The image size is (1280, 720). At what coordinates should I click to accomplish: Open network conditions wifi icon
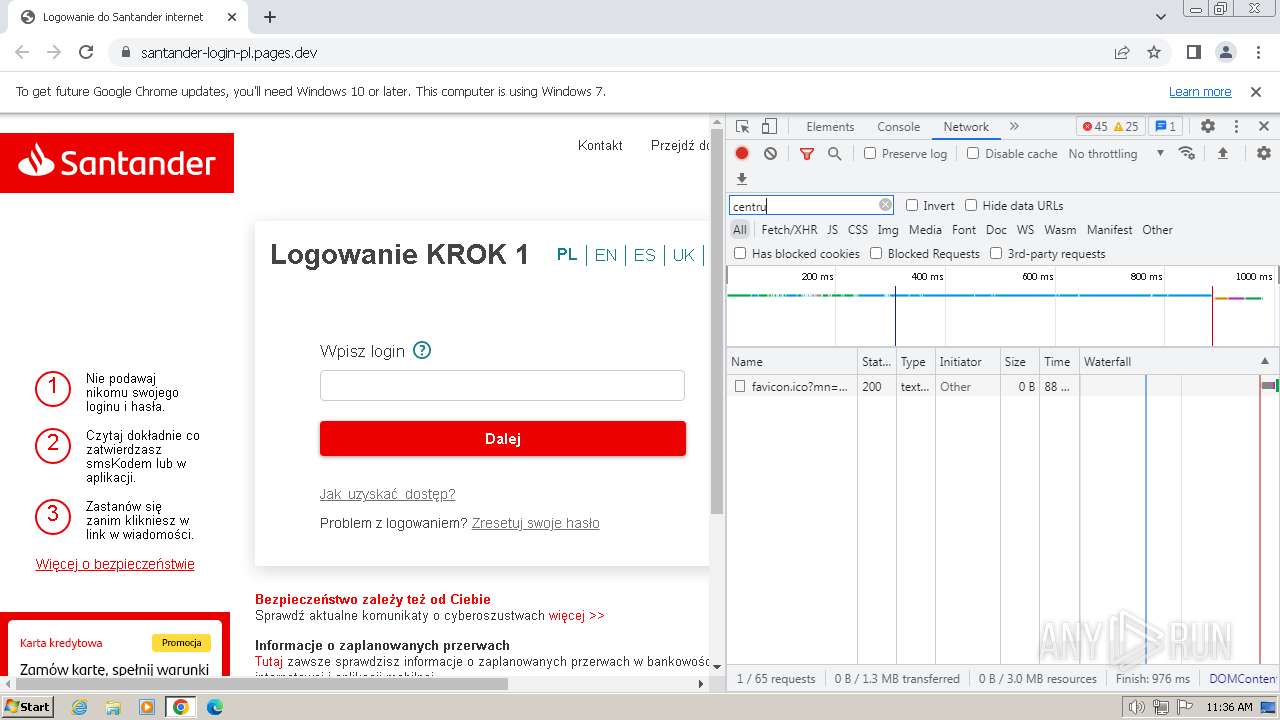click(x=1187, y=153)
